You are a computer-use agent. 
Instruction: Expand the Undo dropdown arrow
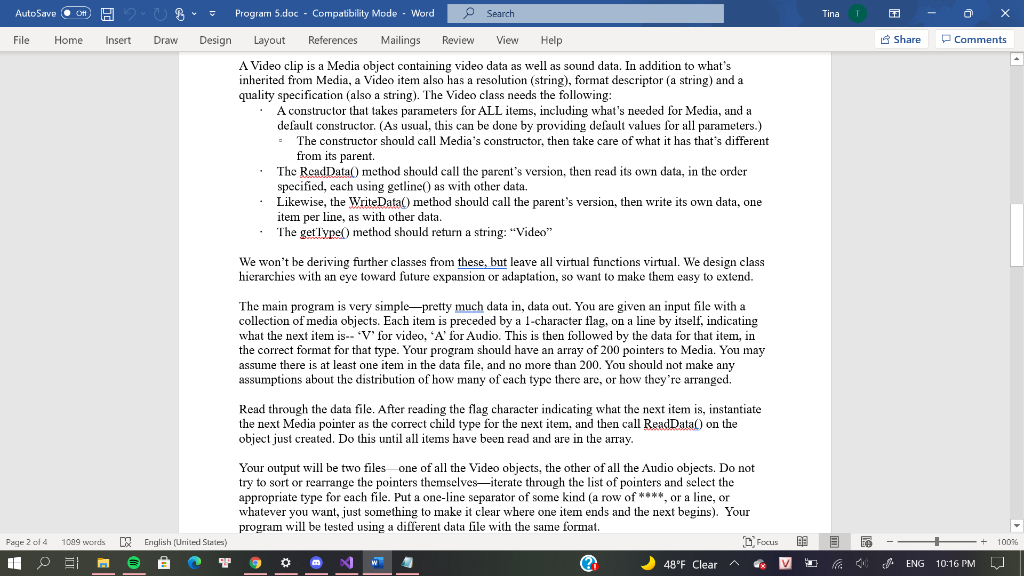point(143,14)
